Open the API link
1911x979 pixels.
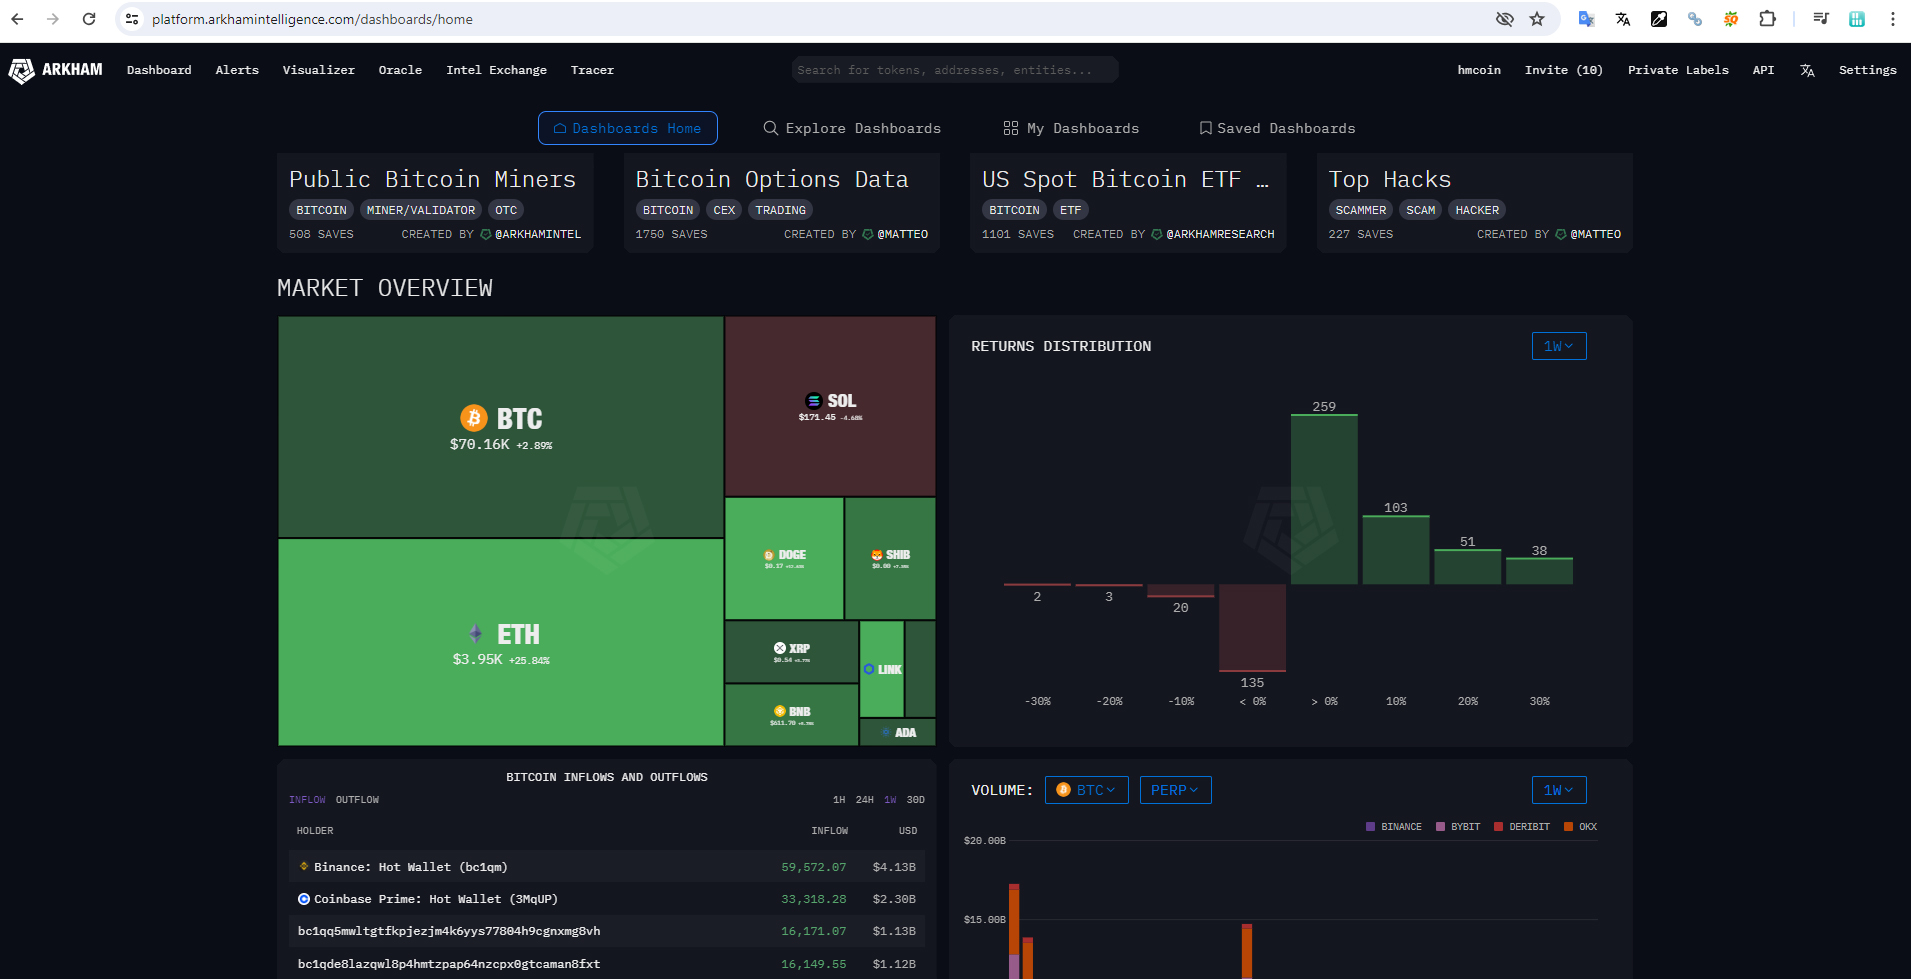point(1763,70)
